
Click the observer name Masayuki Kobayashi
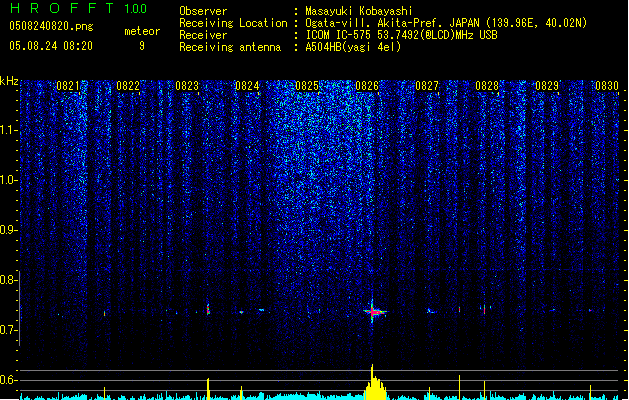click(359, 11)
